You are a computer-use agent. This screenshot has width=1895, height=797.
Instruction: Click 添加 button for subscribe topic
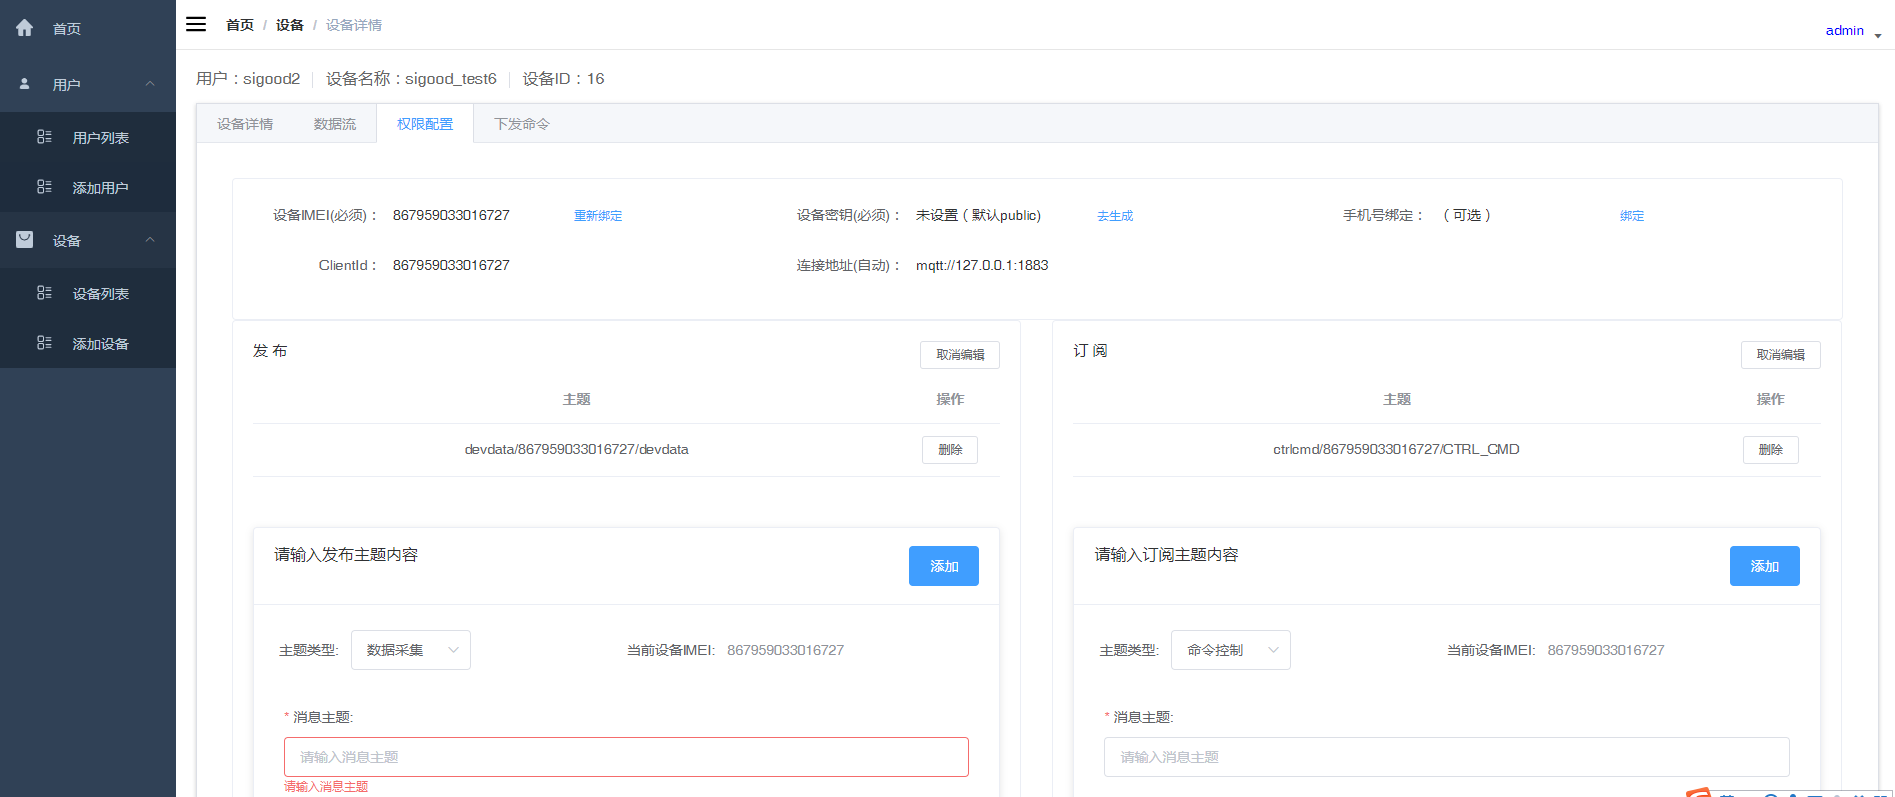(x=1765, y=566)
